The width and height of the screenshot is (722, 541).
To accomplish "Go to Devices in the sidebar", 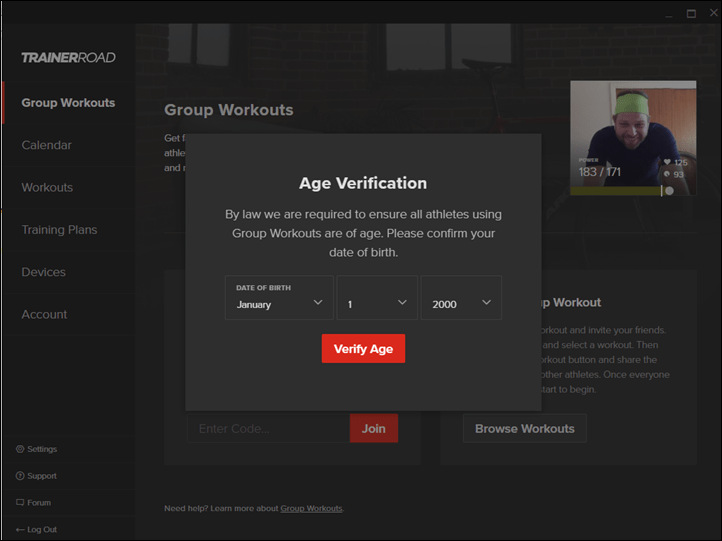I will click(x=43, y=272).
